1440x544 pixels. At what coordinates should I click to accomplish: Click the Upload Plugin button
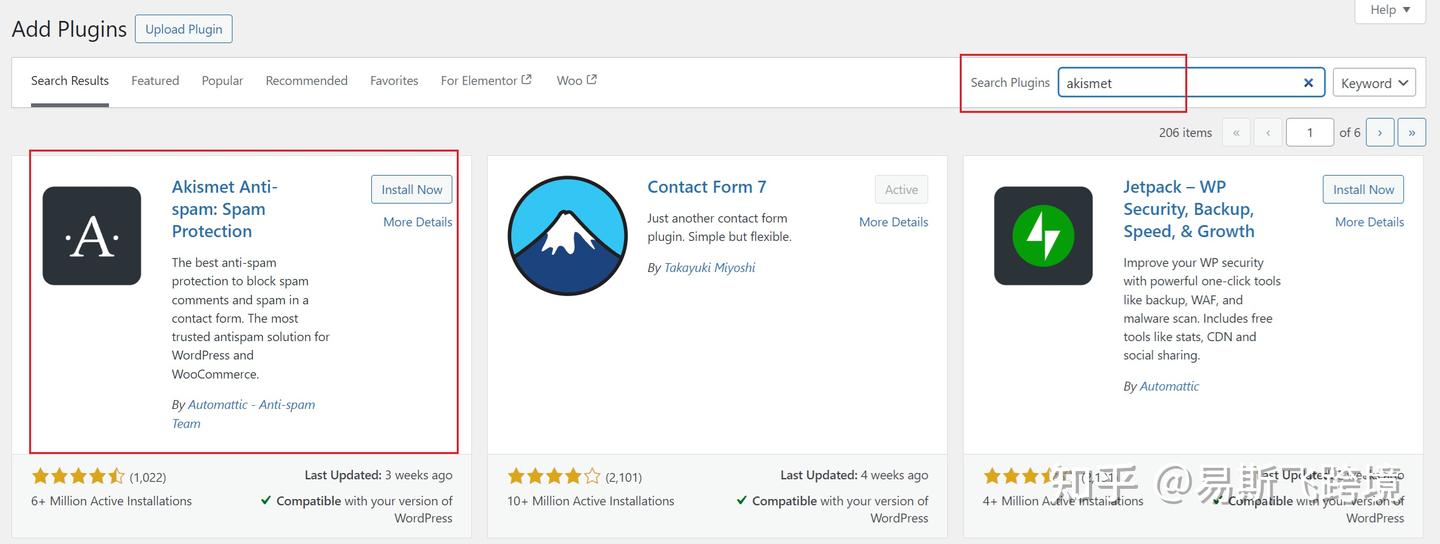[x=184, y=29]
